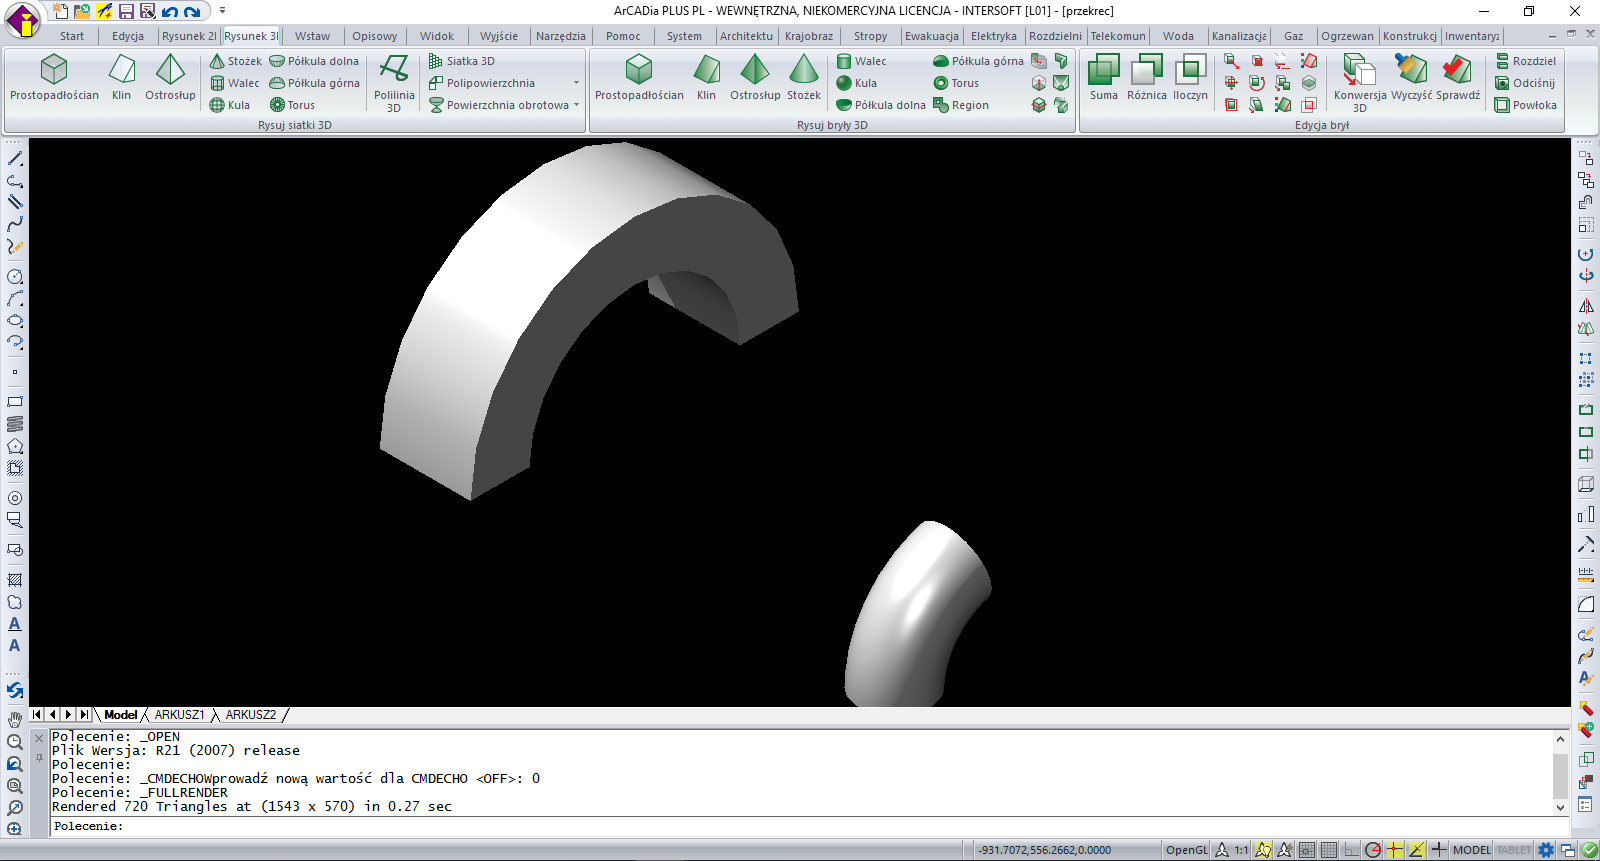Run the Konwersja 3D command
Screen dimensions: 1600x861
(x=1360, y=83)
